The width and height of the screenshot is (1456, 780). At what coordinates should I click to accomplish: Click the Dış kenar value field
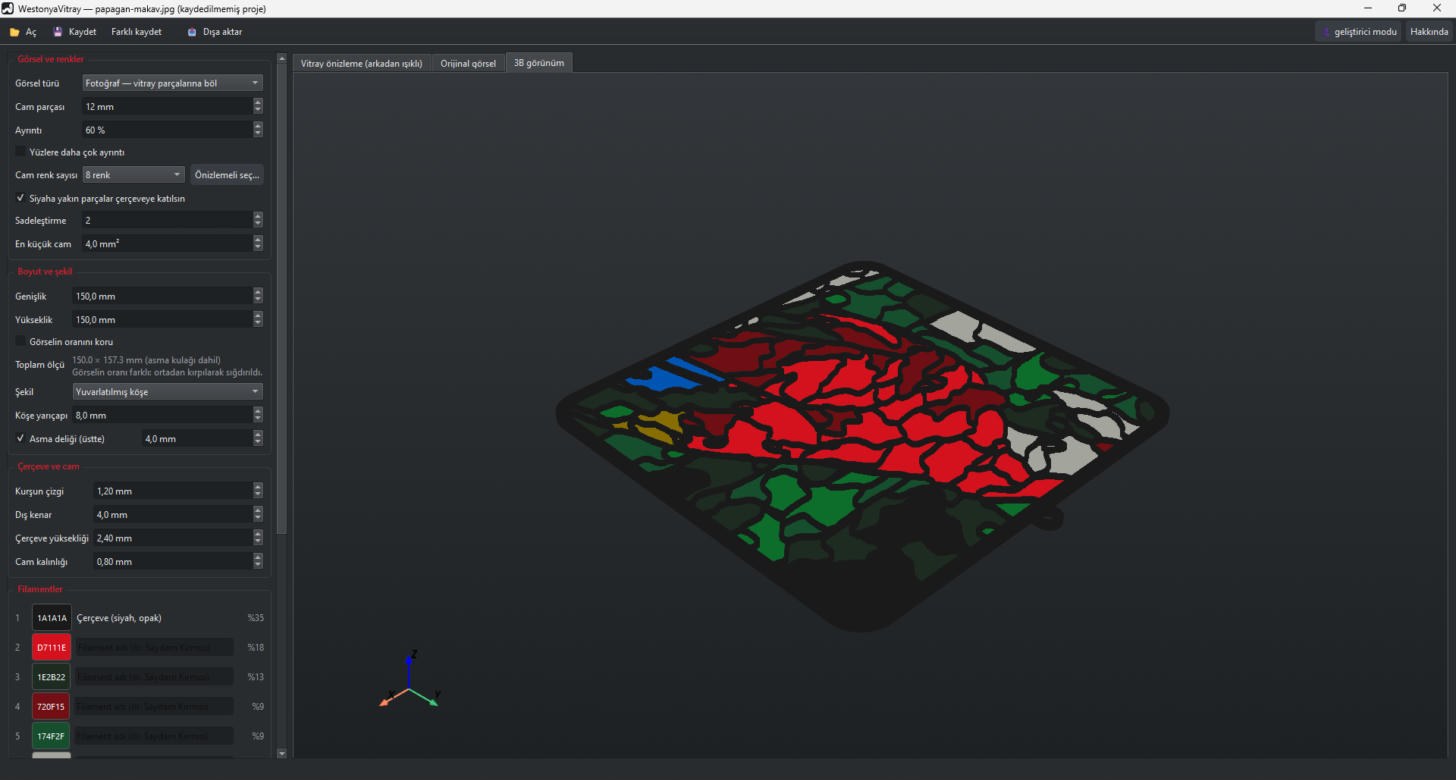(172, 515)
